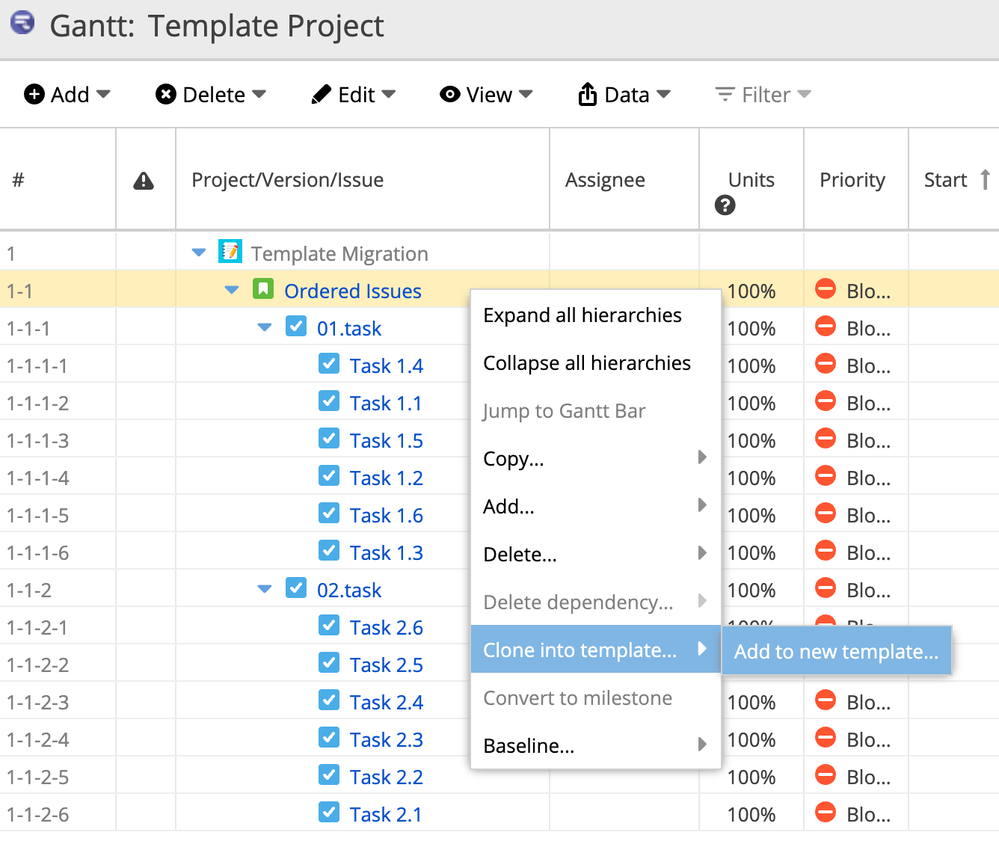
Task: Open the Data dropdown menu
Action: coord(624,94)
